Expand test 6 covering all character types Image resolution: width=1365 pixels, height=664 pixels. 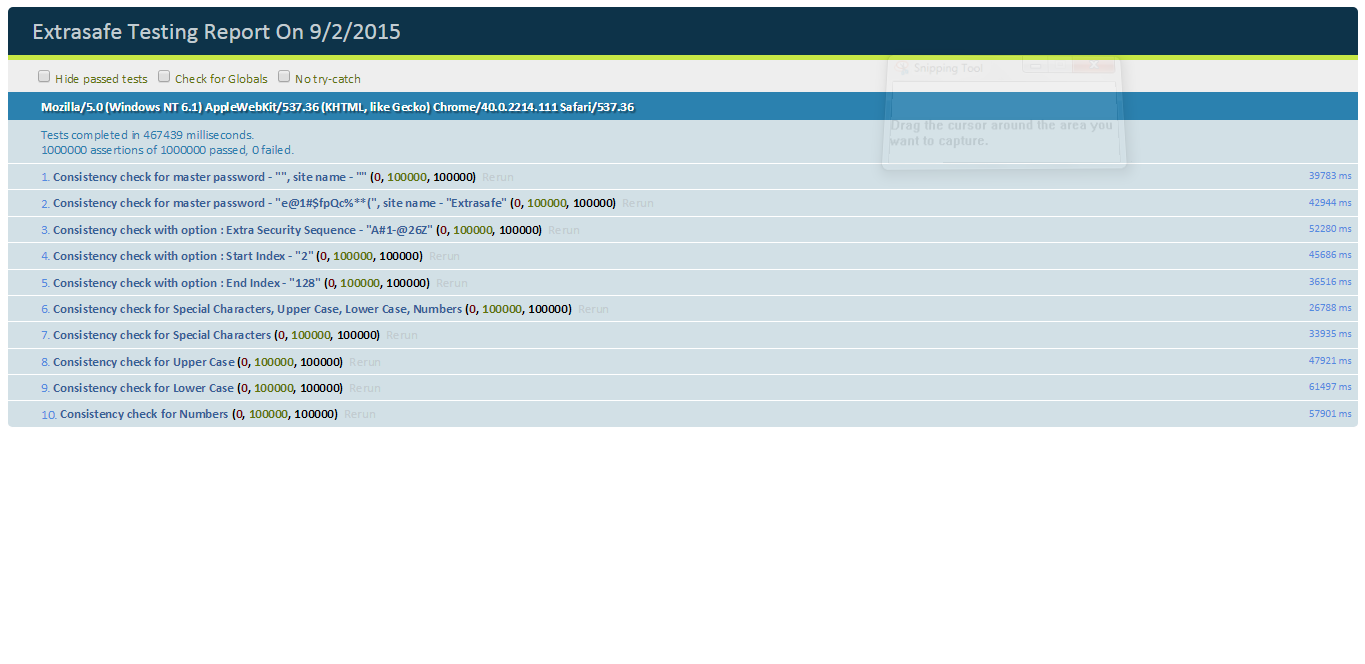tap(257, 309)
